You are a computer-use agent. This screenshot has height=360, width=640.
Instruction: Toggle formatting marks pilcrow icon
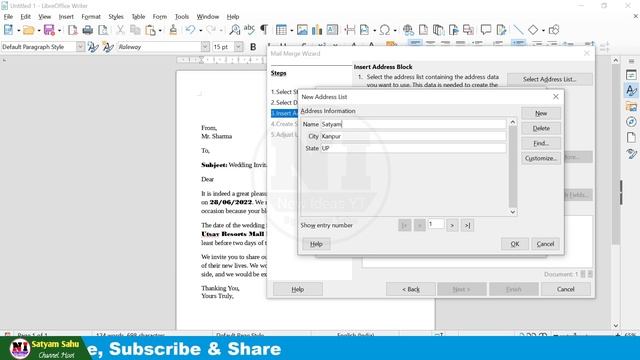(264, 30)
